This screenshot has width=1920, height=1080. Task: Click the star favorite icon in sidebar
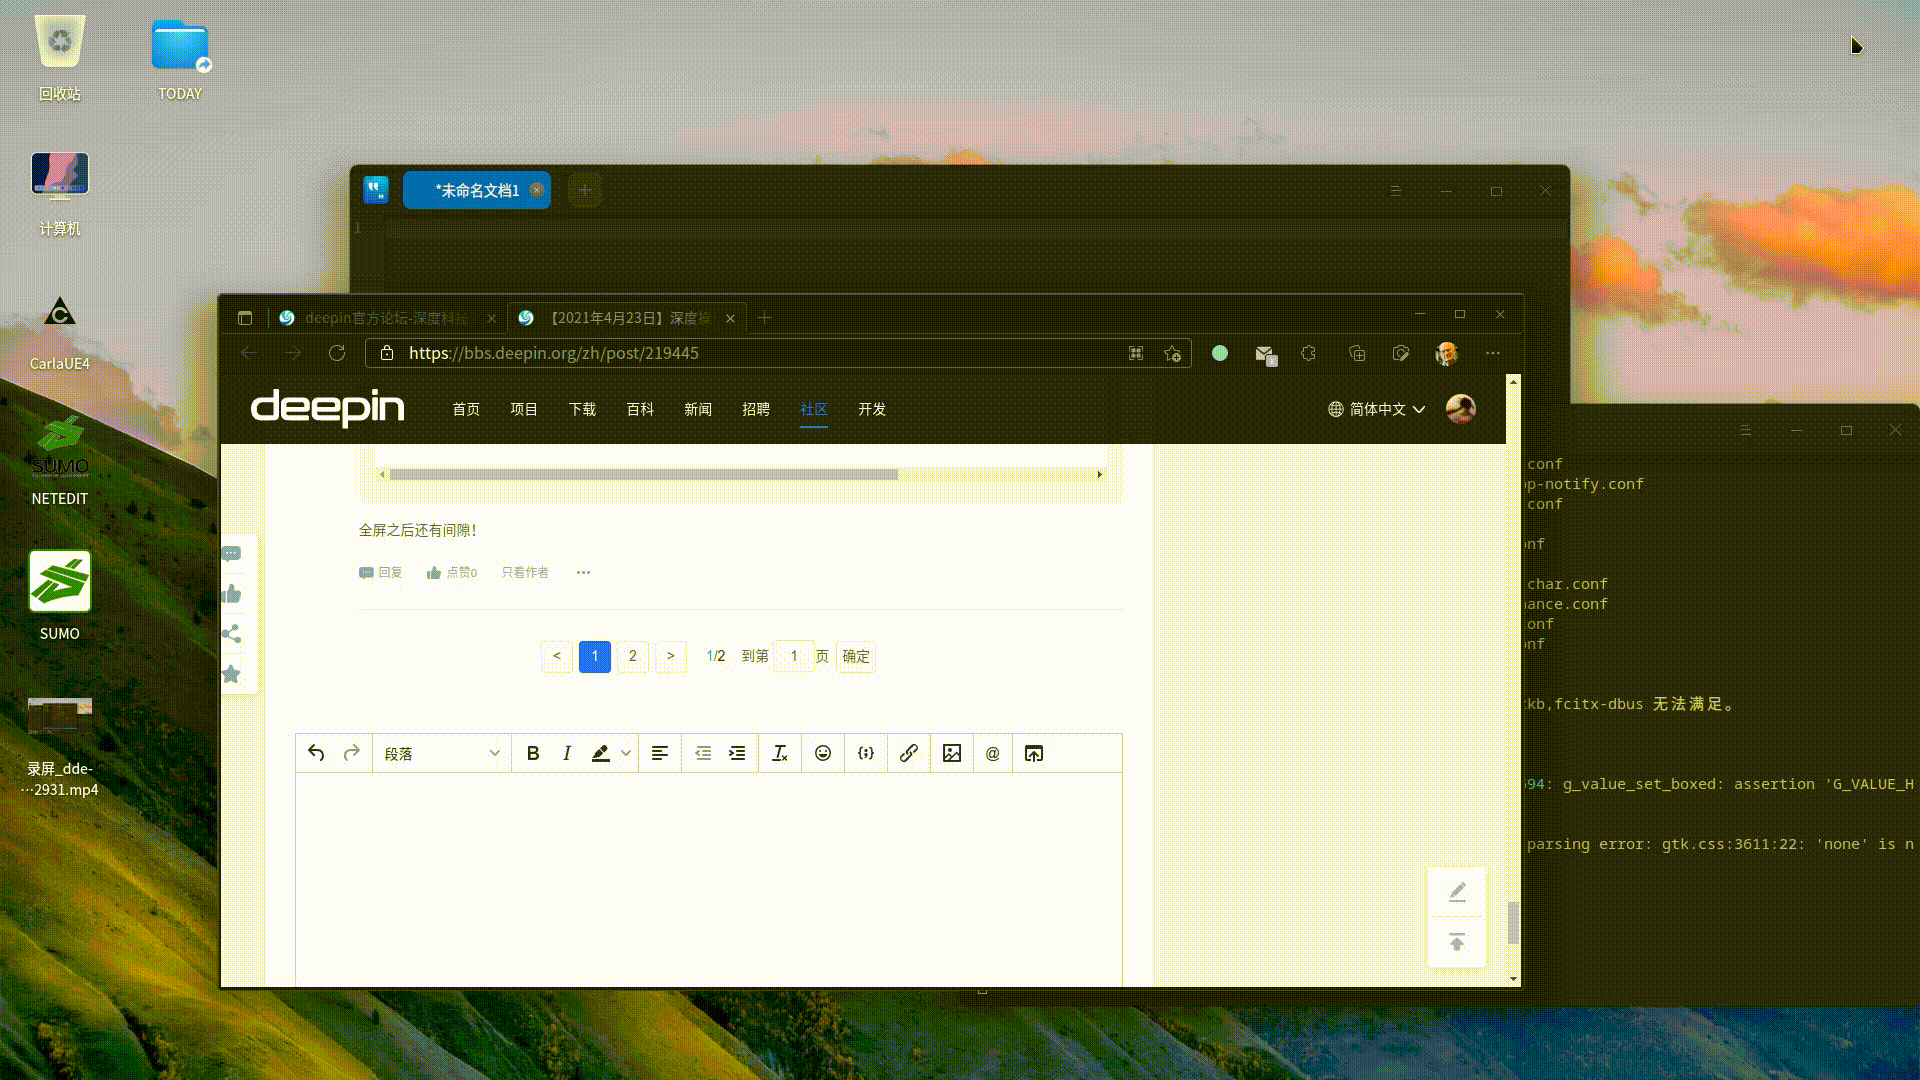[231, 674]
